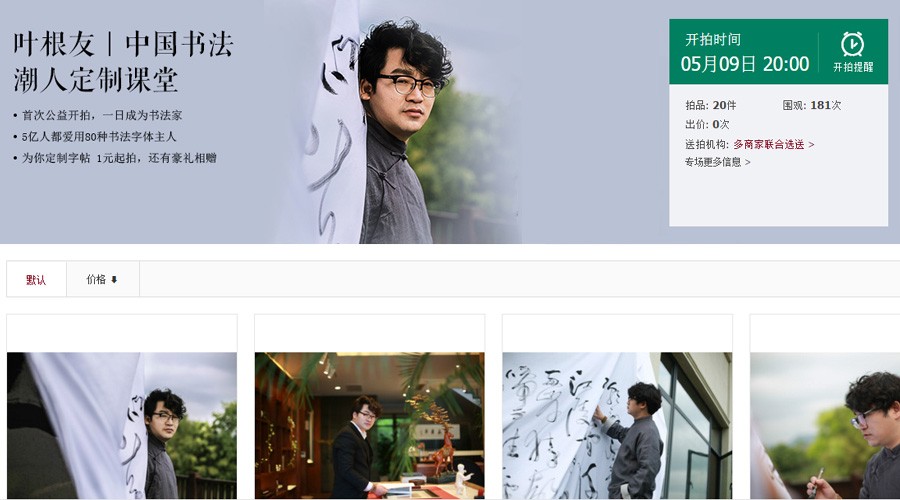This screenshot has height=500, width=900.
Task: Open first lot photo with calligraphy banner
Action: coord(122,425)
